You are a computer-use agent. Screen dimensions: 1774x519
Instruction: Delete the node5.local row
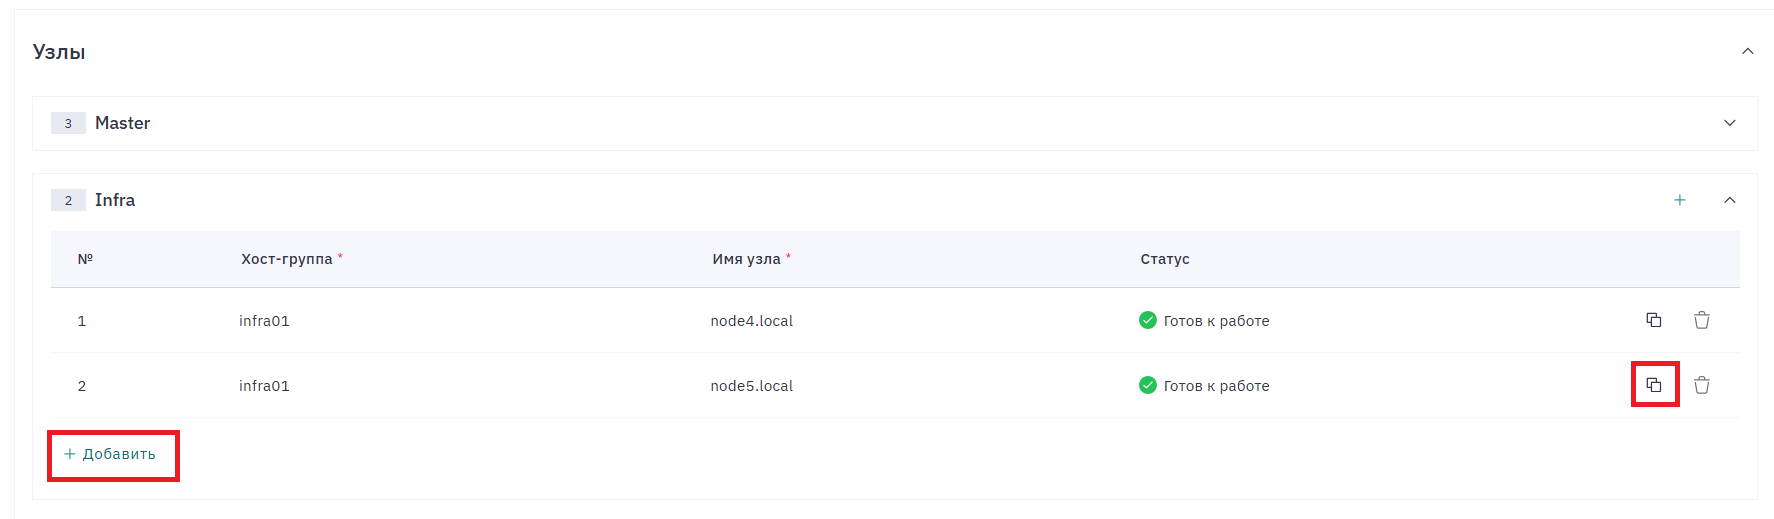[x=1702, y=385]
